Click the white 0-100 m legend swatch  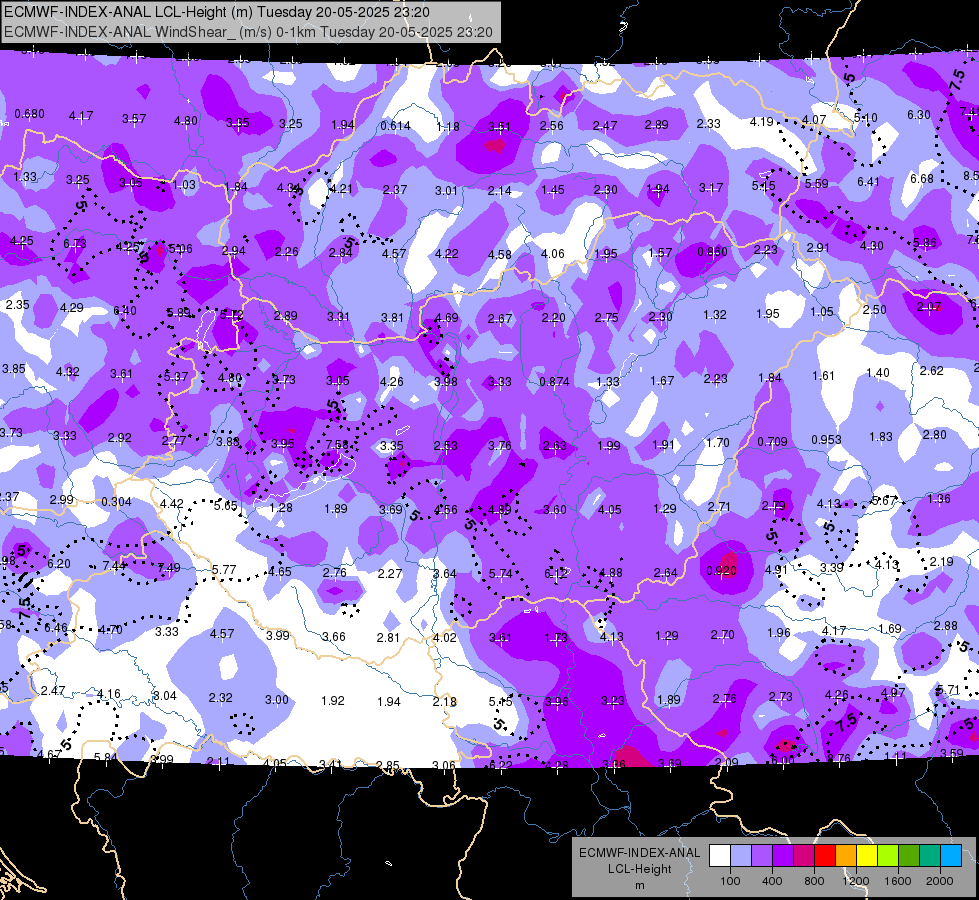coord(719,855)
